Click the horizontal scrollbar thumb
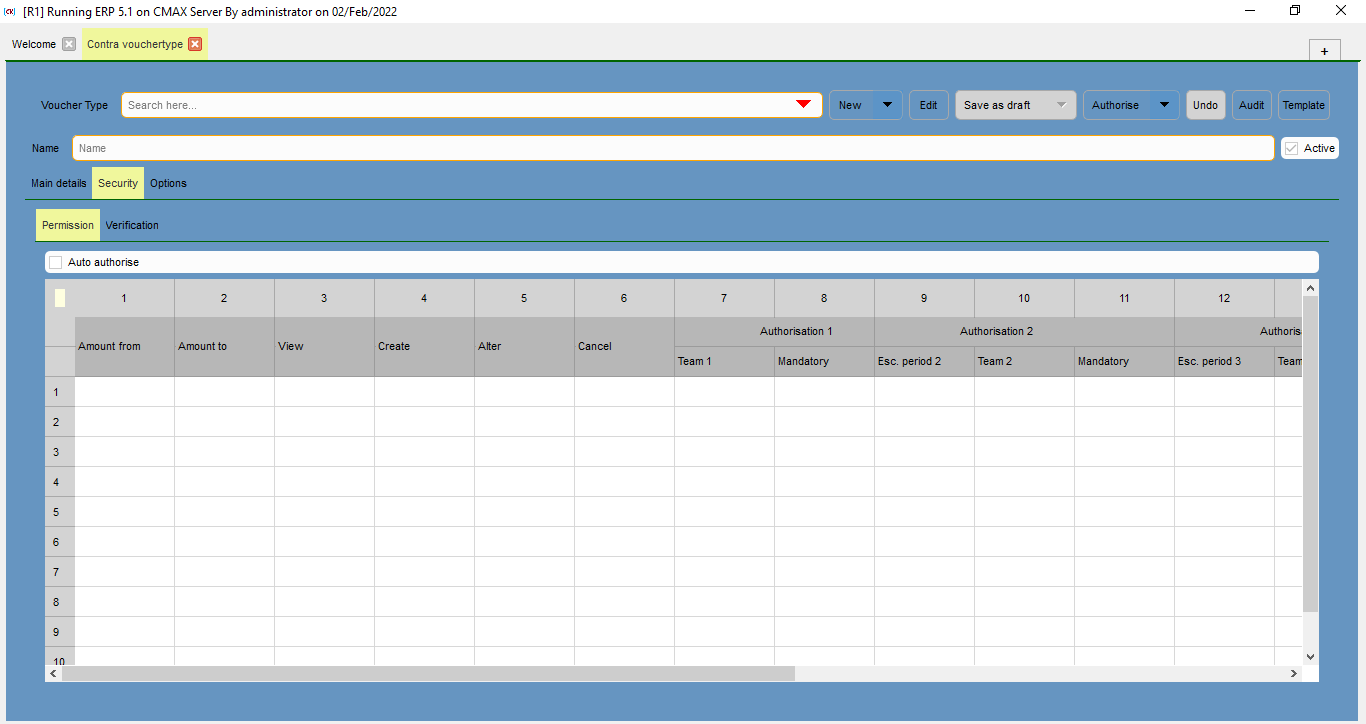Image resolution: width=1366 pixels, height=724 pixels. pos(428,674)
